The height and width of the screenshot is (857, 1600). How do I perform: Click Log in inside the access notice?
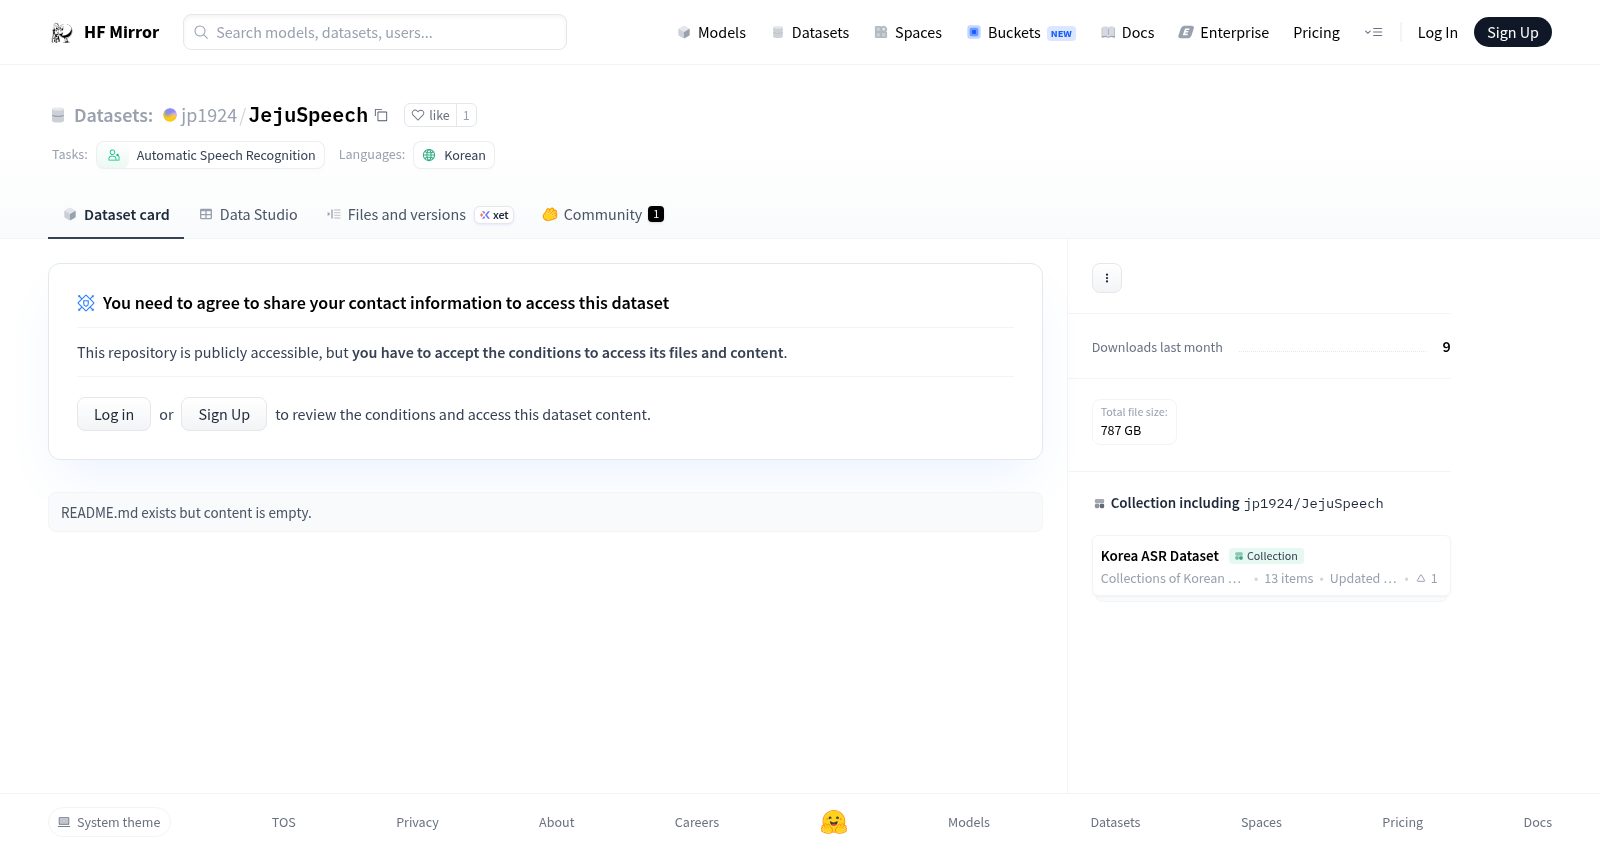coord(114,414)
